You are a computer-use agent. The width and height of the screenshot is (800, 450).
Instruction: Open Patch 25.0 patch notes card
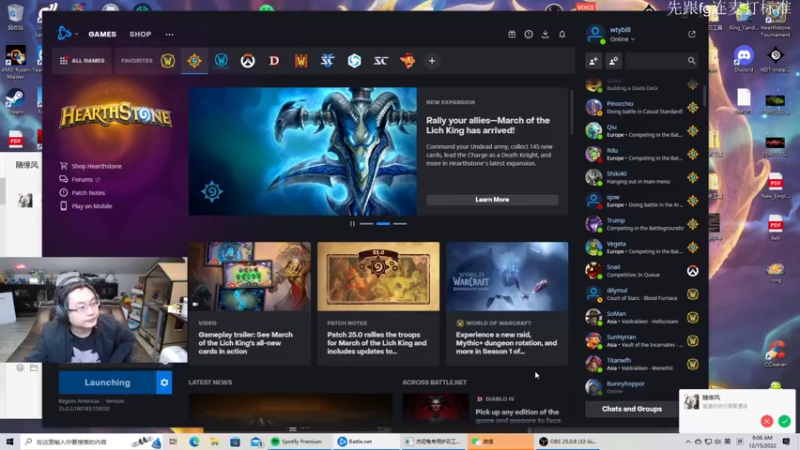point(378,304)
